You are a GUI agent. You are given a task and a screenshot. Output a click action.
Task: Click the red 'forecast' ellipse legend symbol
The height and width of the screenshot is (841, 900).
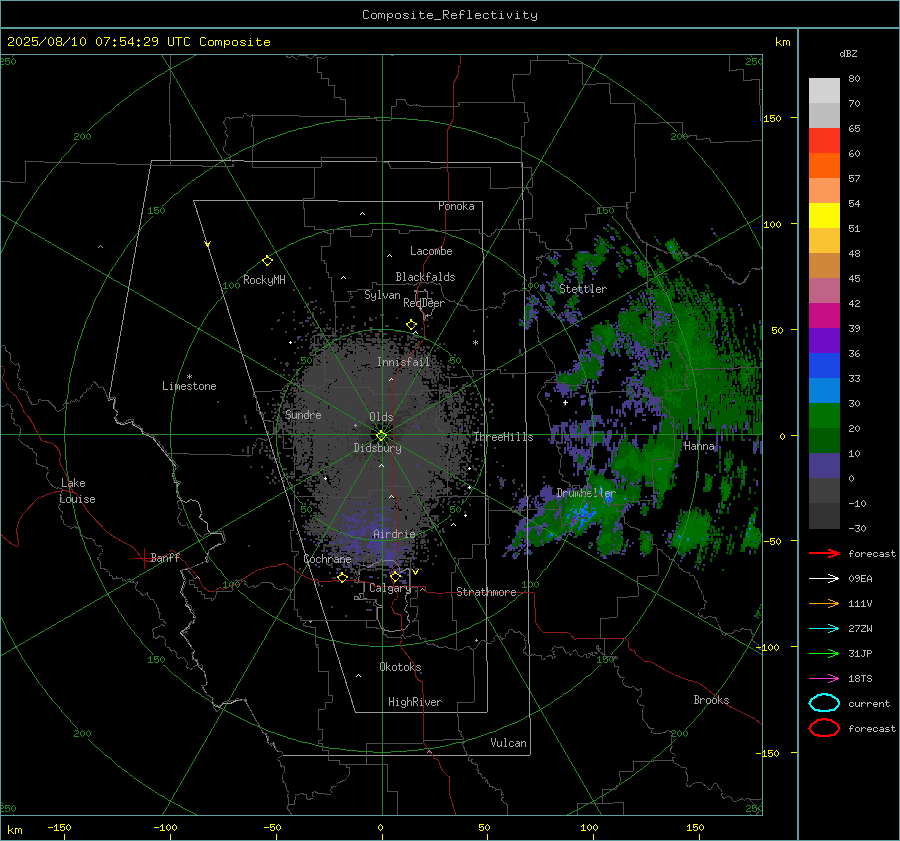coord(824,728)
